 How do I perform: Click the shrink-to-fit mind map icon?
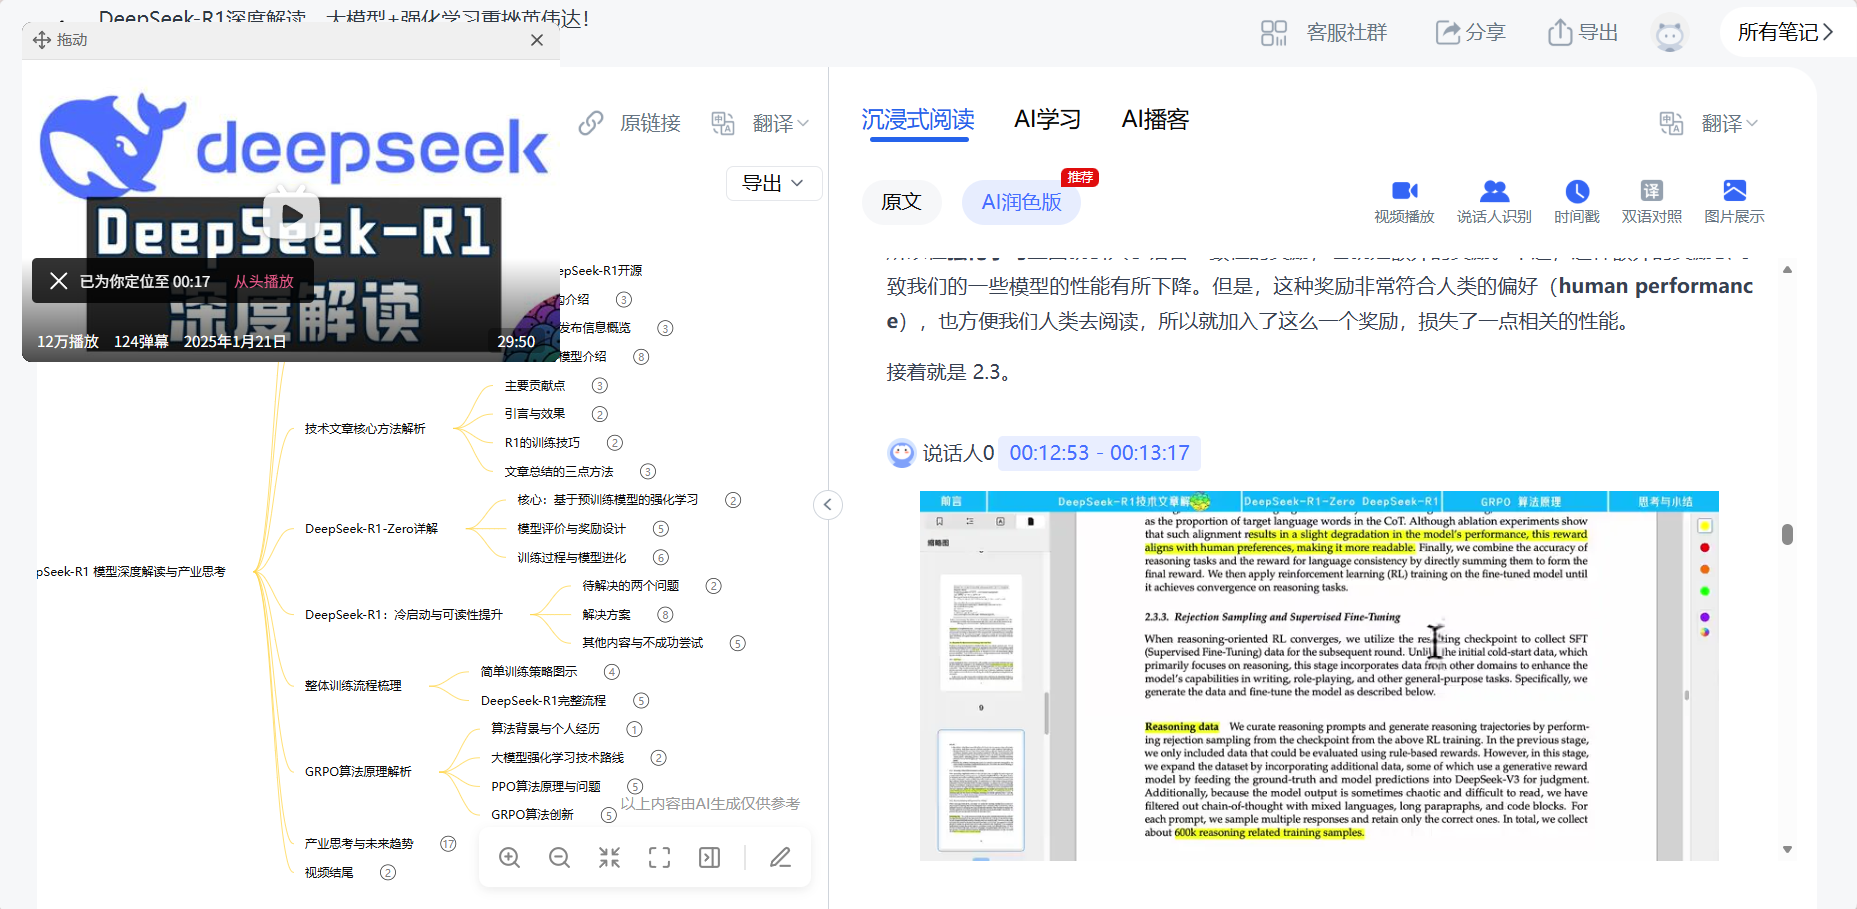coord(610,858)
